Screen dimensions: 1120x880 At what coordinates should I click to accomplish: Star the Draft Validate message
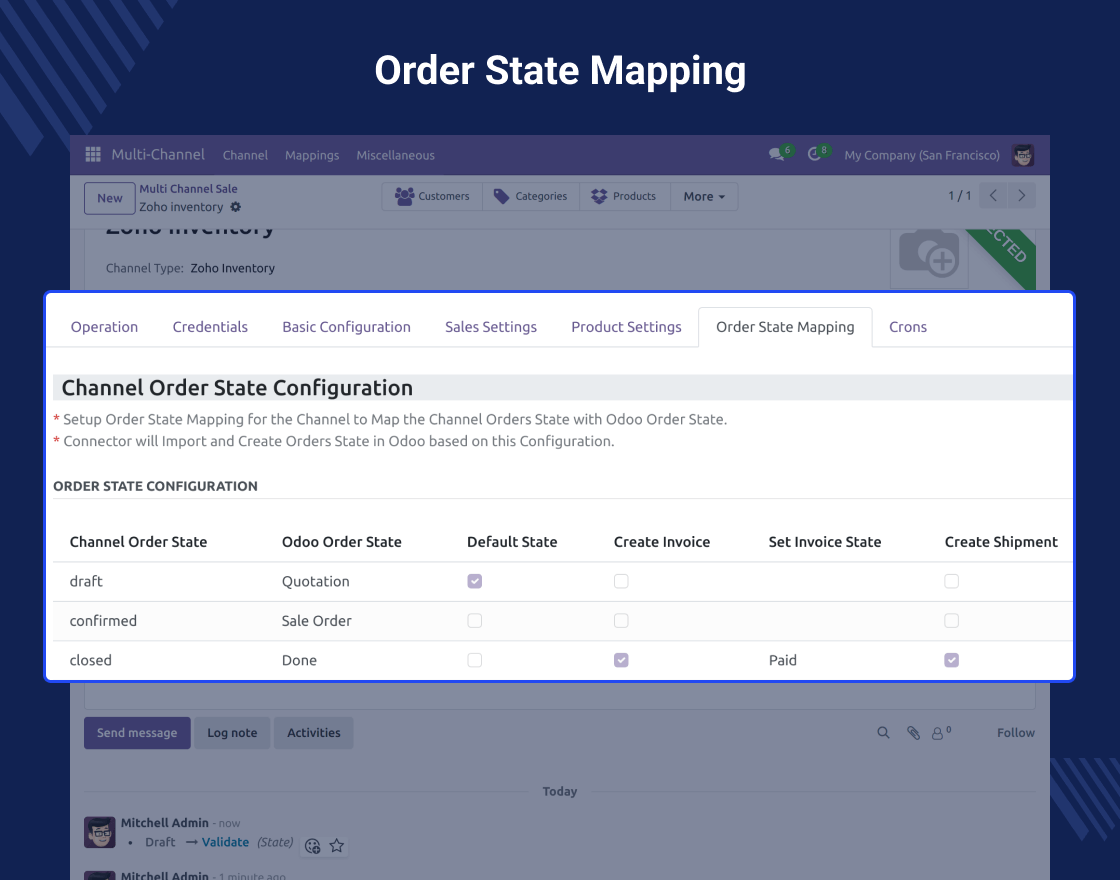(x=336, y=846)
